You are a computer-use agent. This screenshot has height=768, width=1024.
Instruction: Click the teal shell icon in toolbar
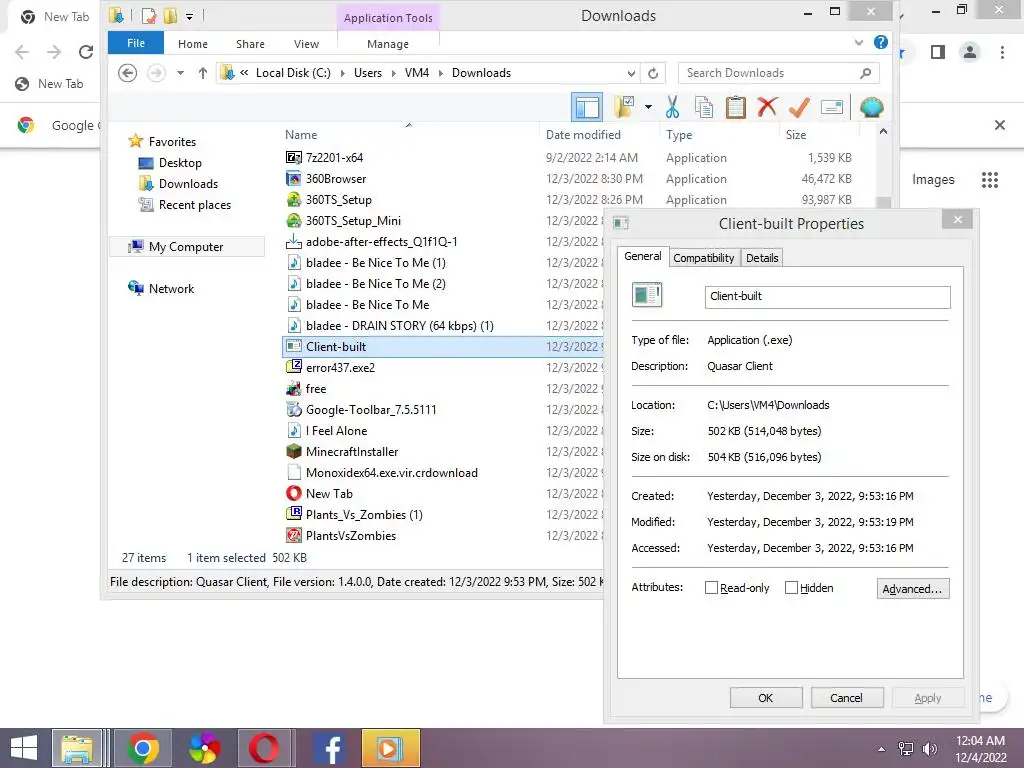click(x=871, y=107)
